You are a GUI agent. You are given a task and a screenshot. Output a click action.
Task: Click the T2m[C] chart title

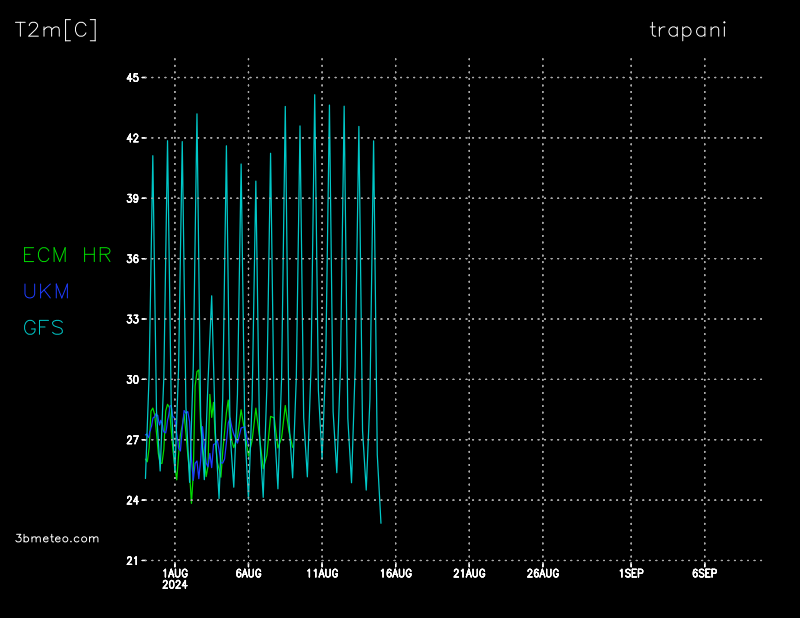[56, 30]
